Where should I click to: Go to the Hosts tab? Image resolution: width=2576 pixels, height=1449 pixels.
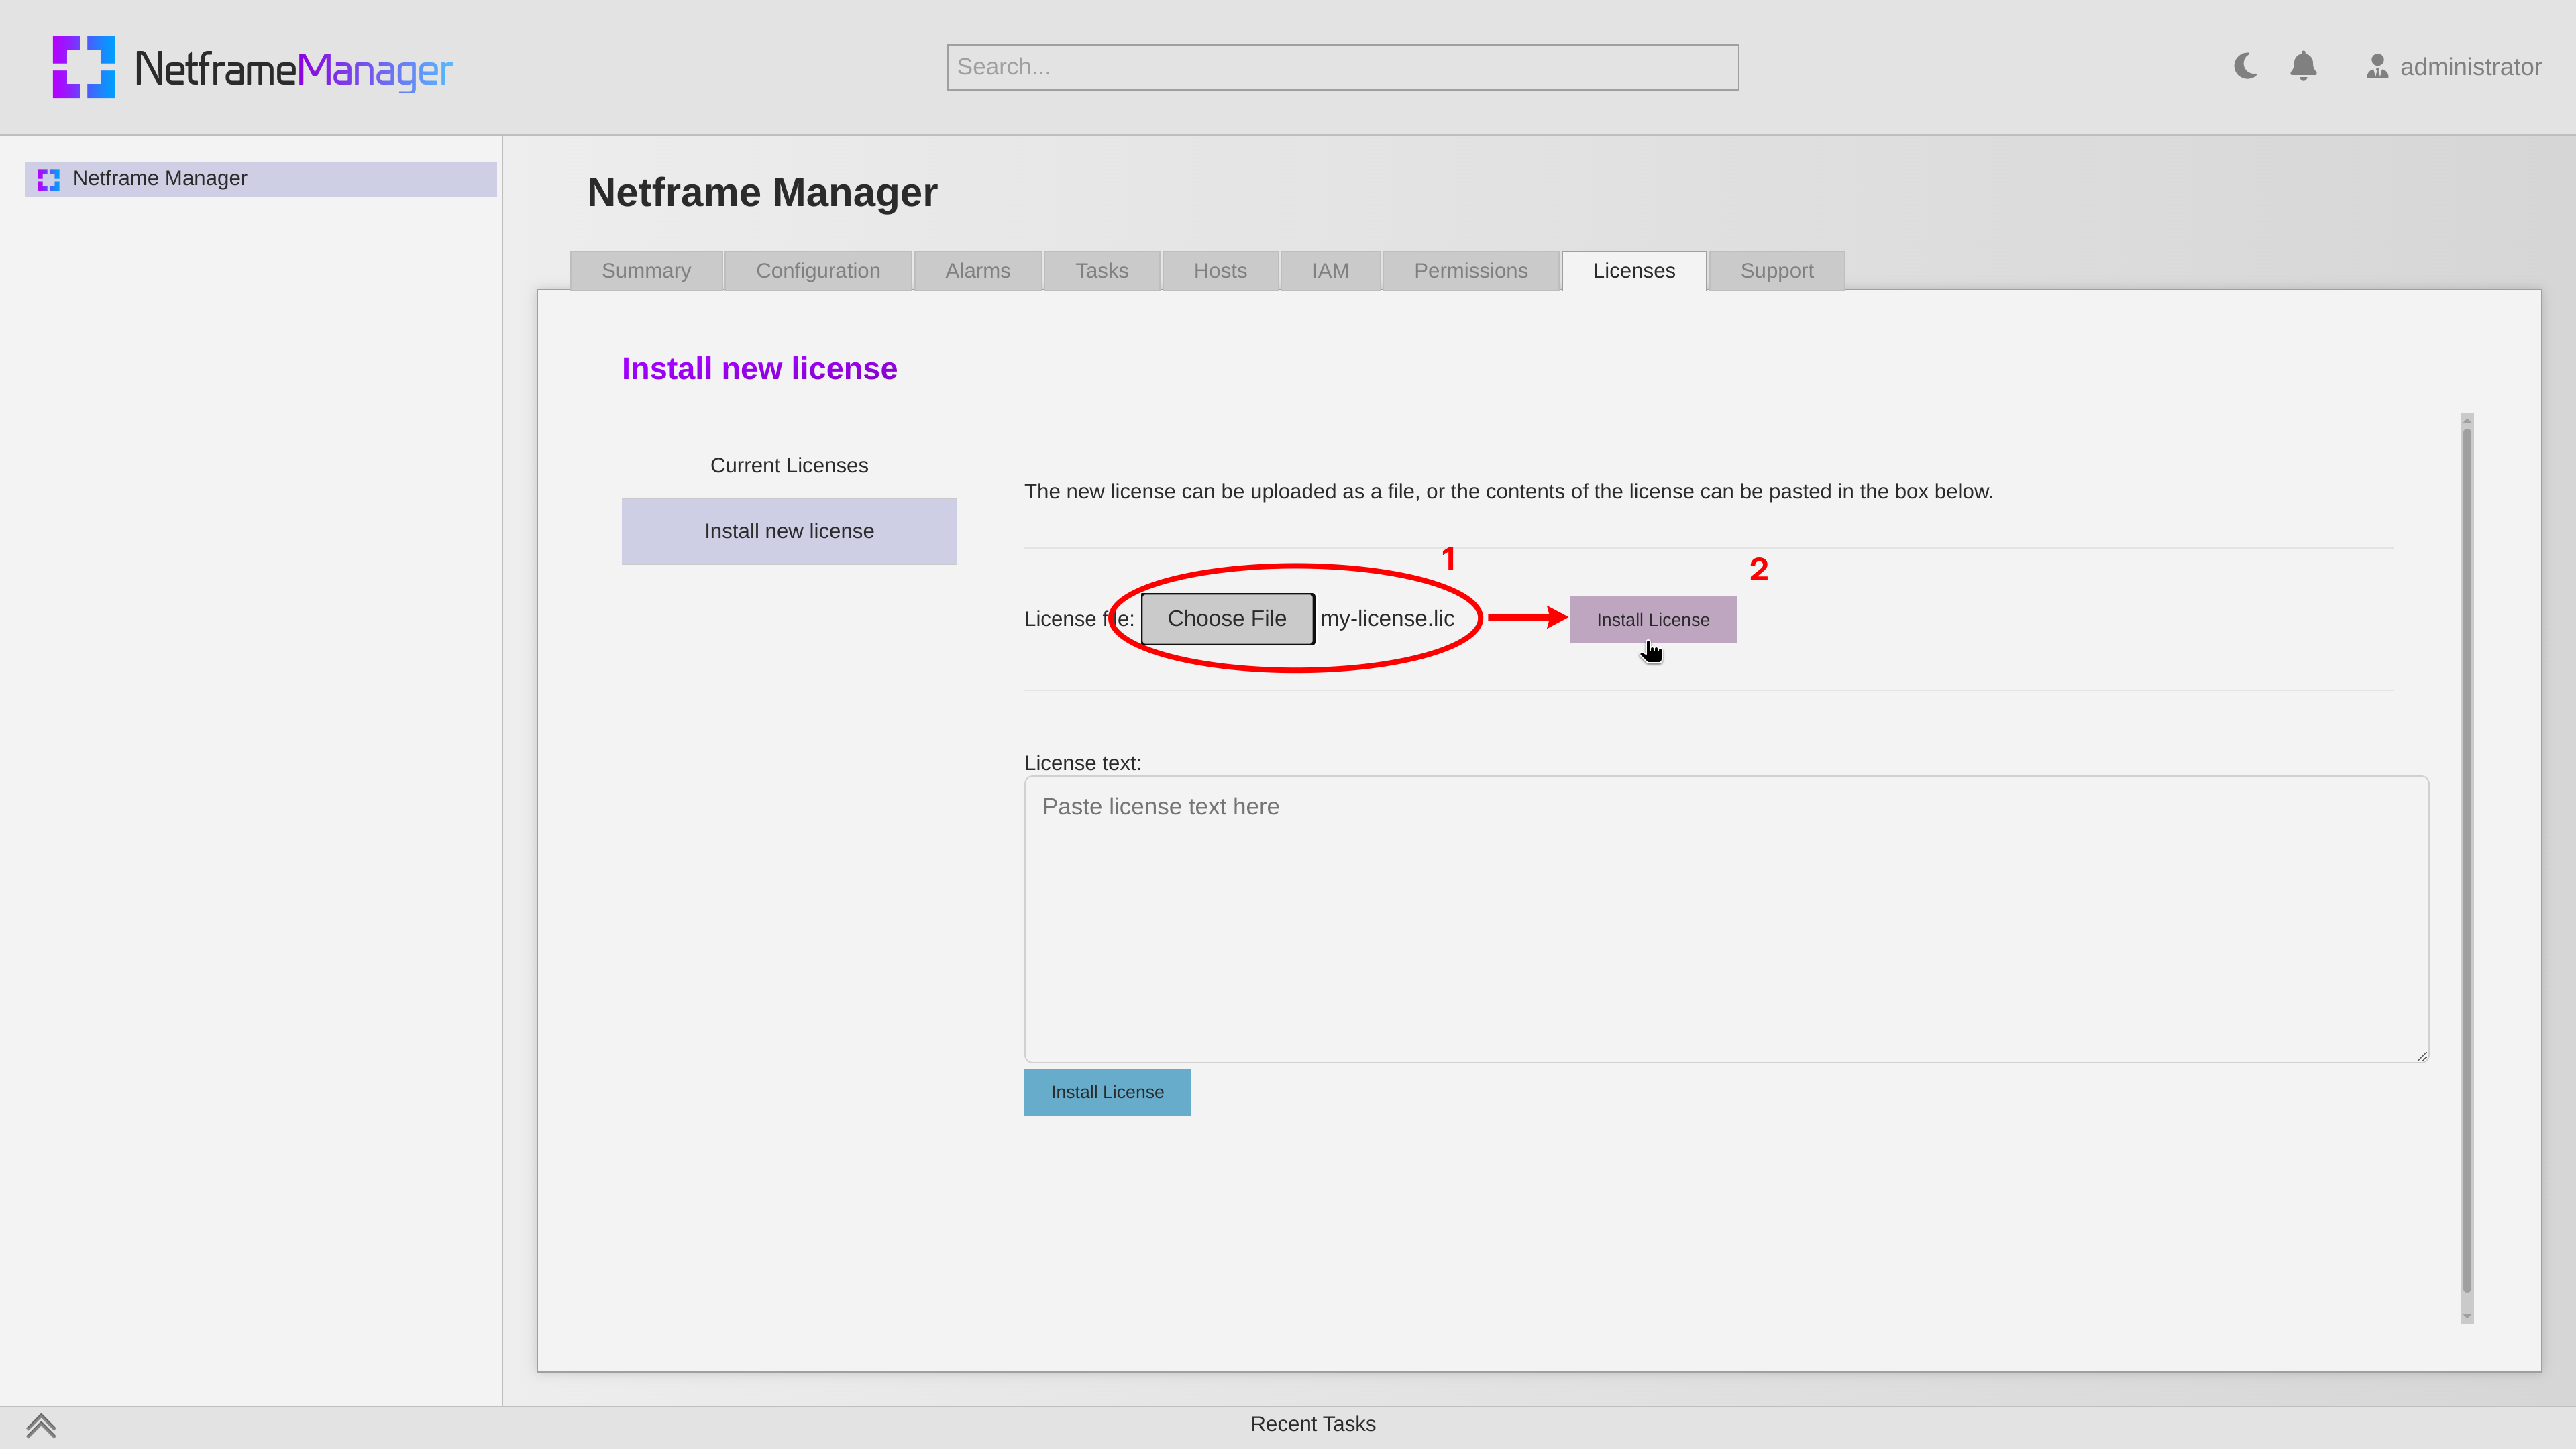[x=1220, y=271]
